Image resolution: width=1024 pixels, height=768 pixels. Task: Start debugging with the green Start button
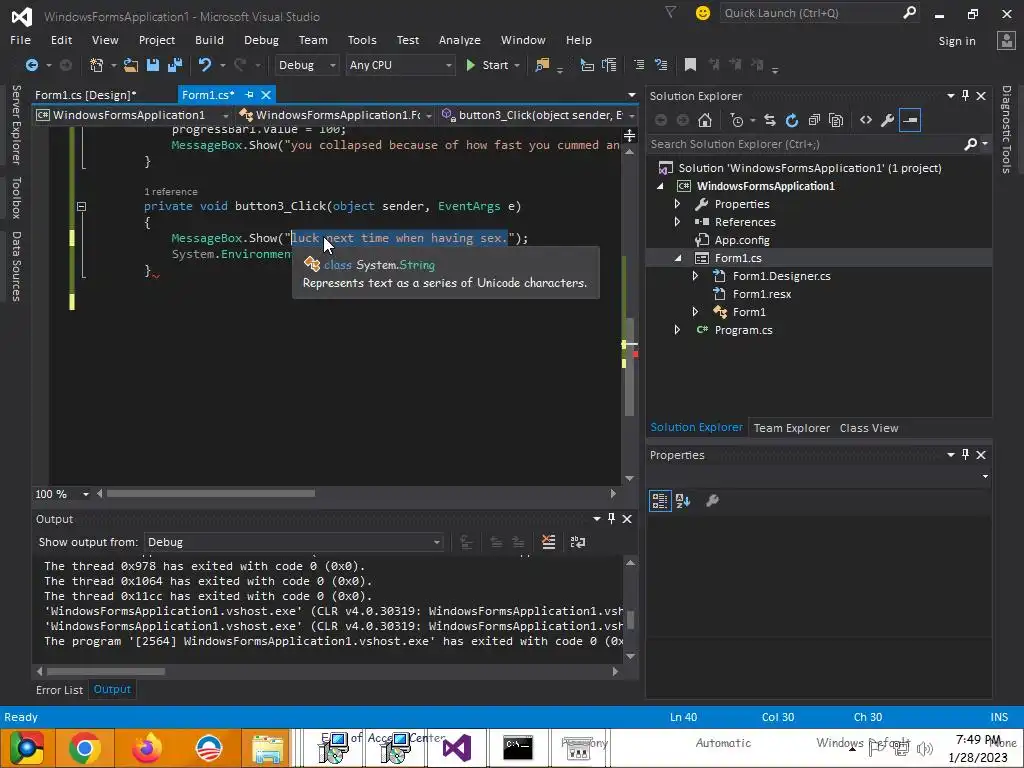coord(487,65)
